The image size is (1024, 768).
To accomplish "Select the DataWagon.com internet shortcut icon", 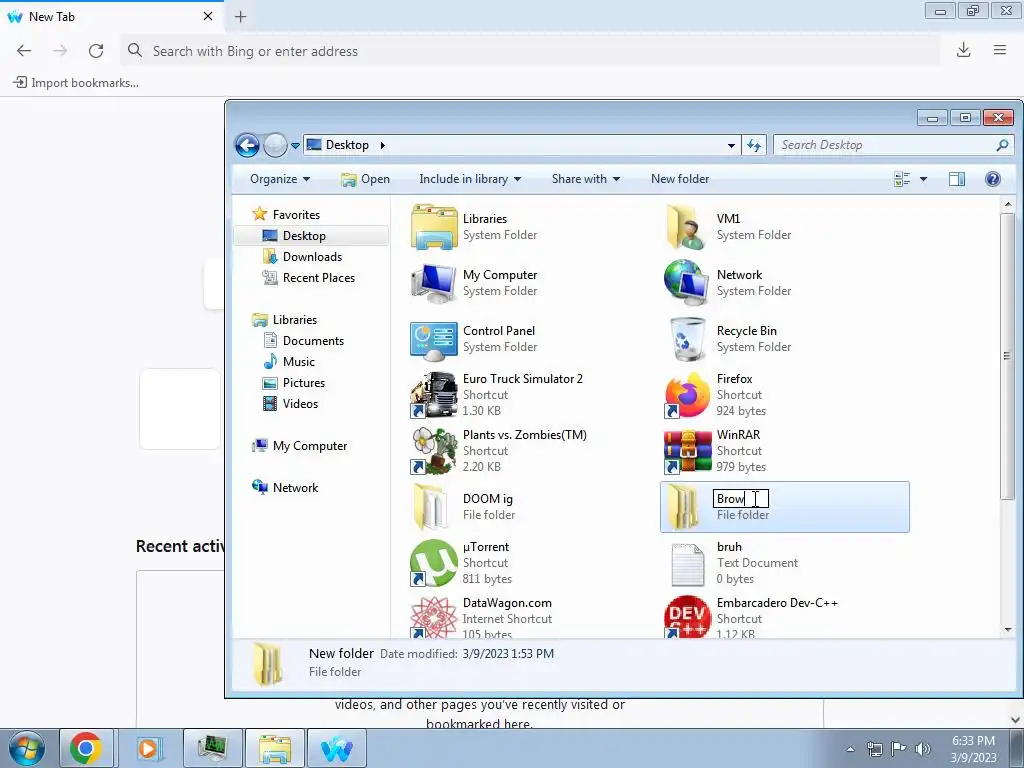I will [x=434, y=616].
